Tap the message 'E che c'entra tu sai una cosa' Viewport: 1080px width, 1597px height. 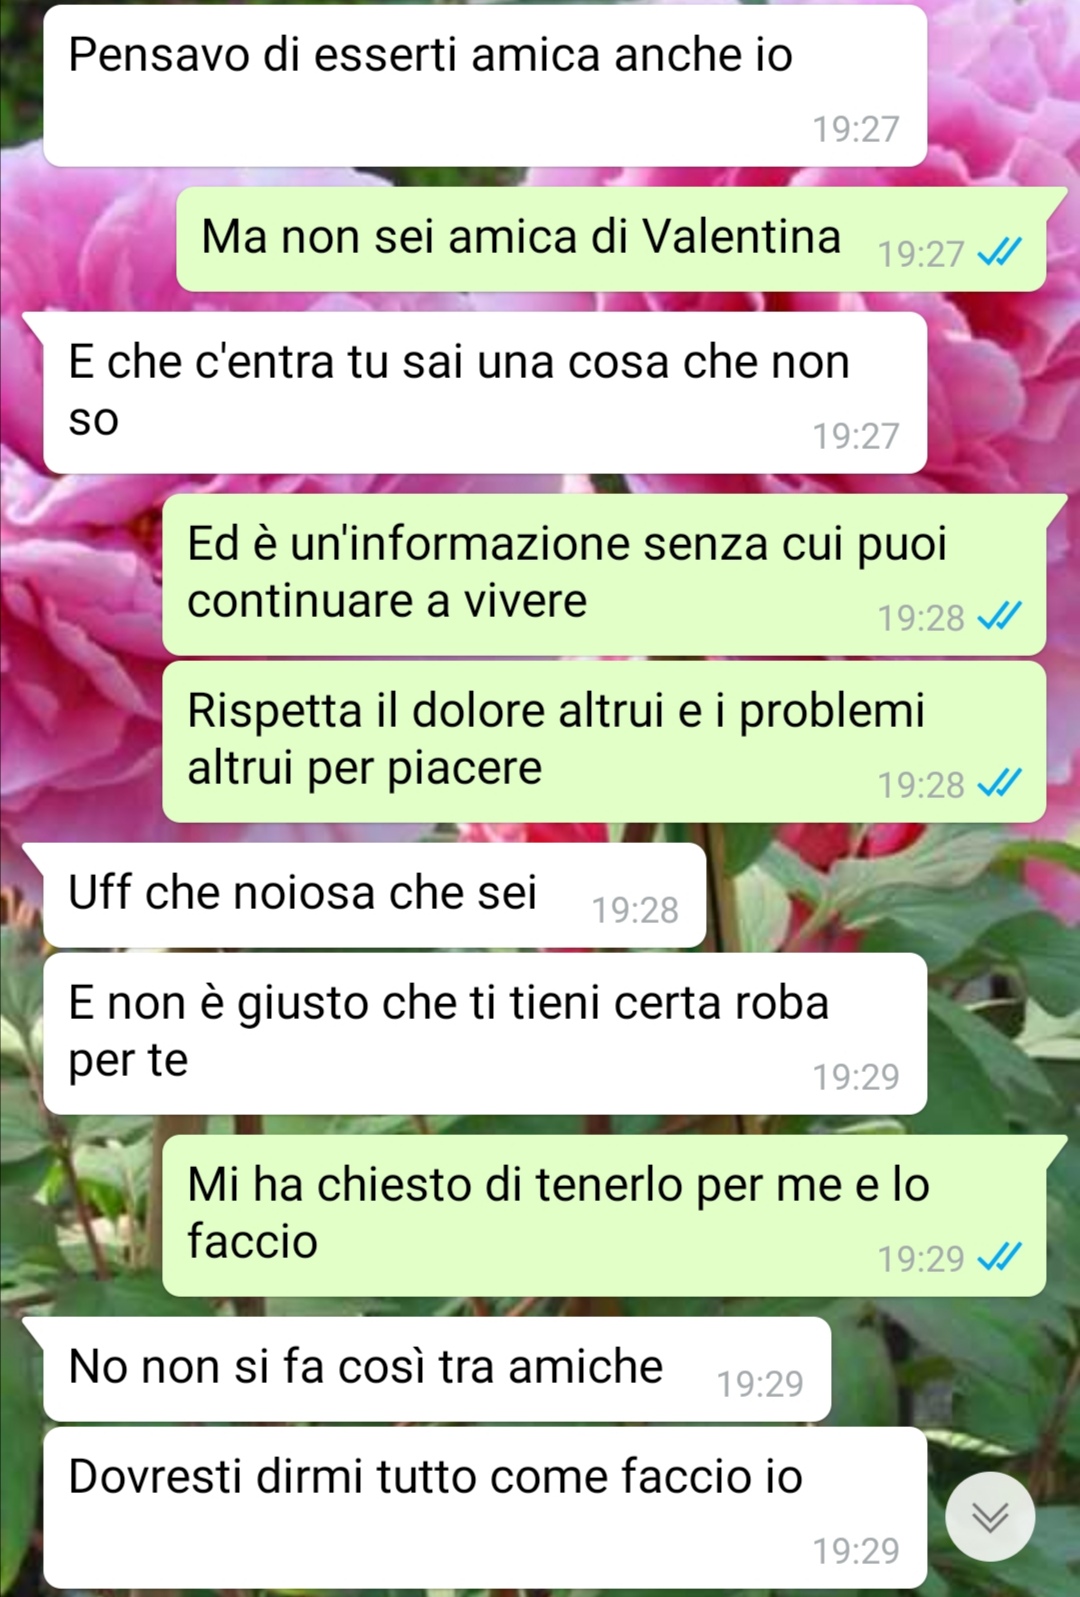[485, 392]
